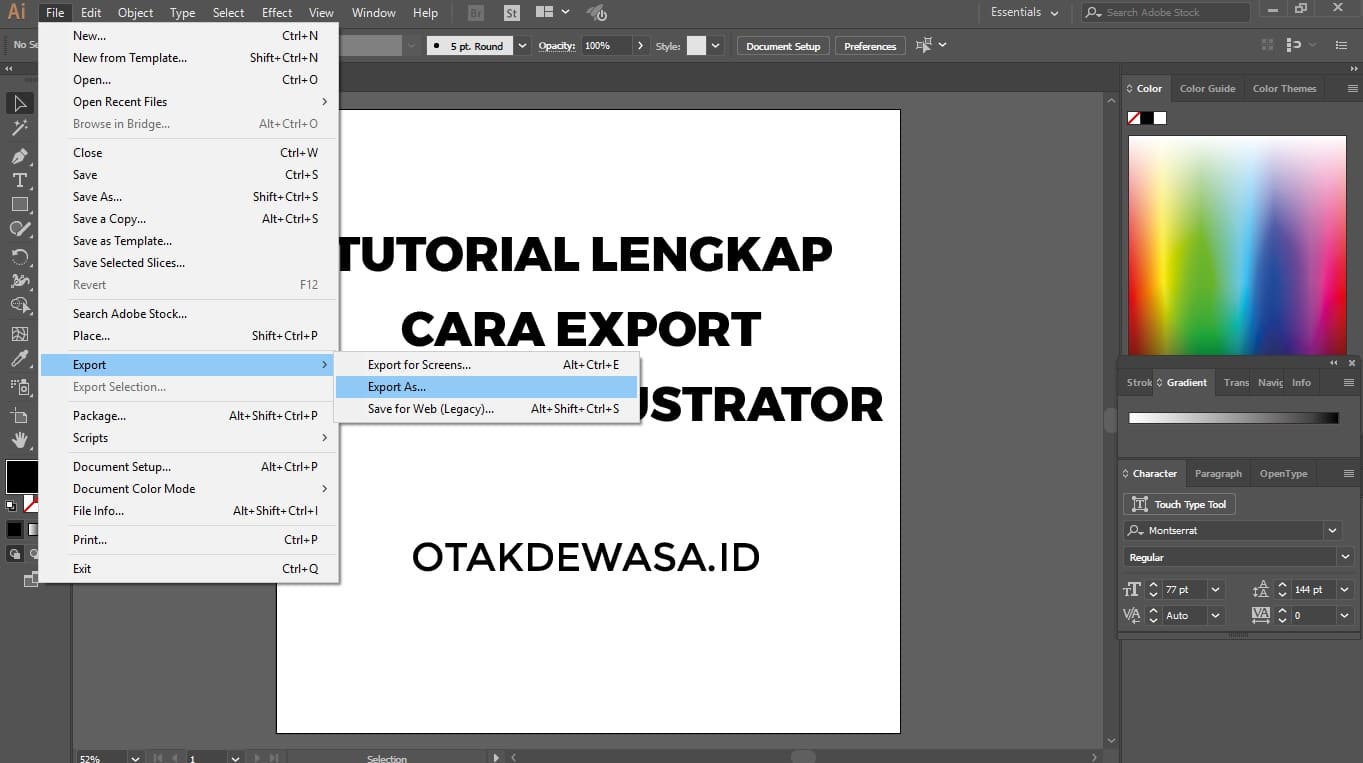Choose Export As... from submenu
Screen dimensions: 1363x763
(x=487, y=387)
